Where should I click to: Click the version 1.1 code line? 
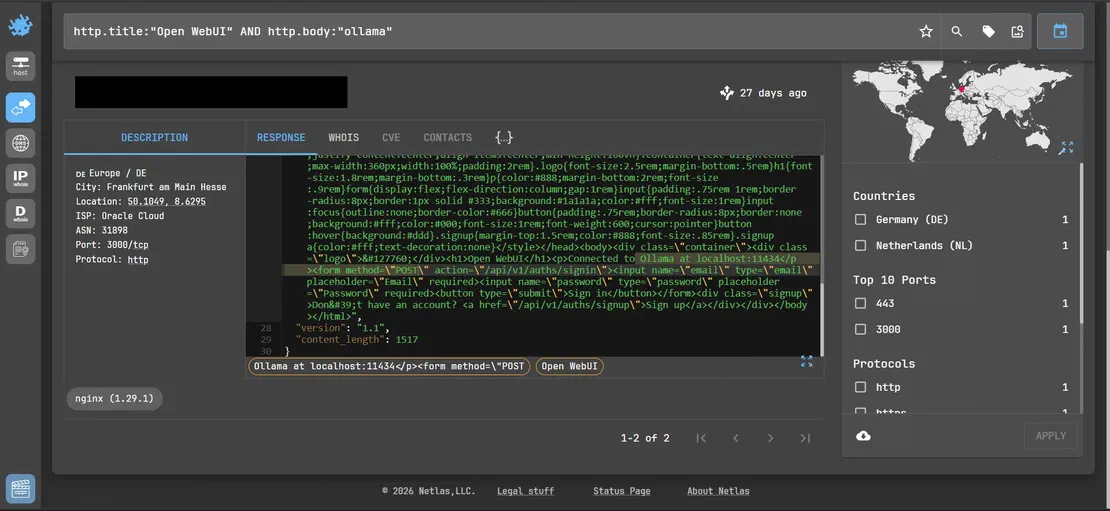click(x=343, y=328)
